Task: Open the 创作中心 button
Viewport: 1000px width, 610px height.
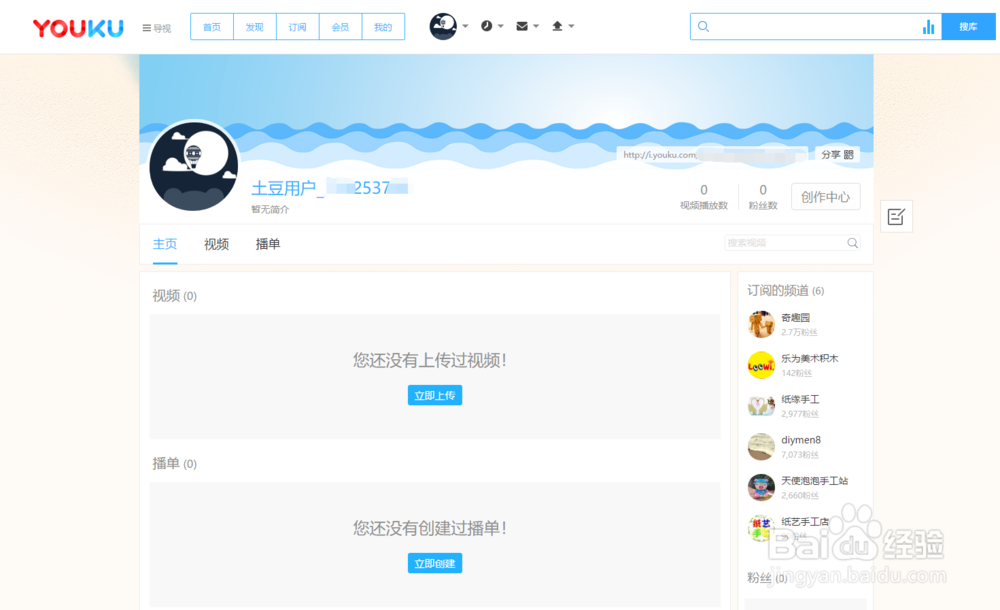Action: tap(825, 197)
